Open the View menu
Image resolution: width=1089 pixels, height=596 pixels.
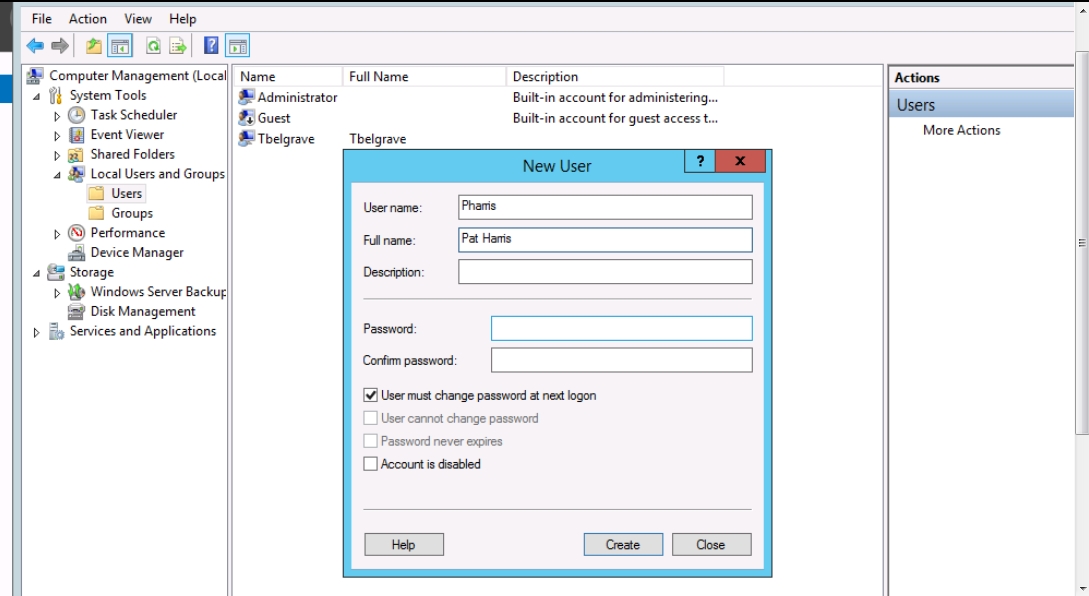pos(138,19)
